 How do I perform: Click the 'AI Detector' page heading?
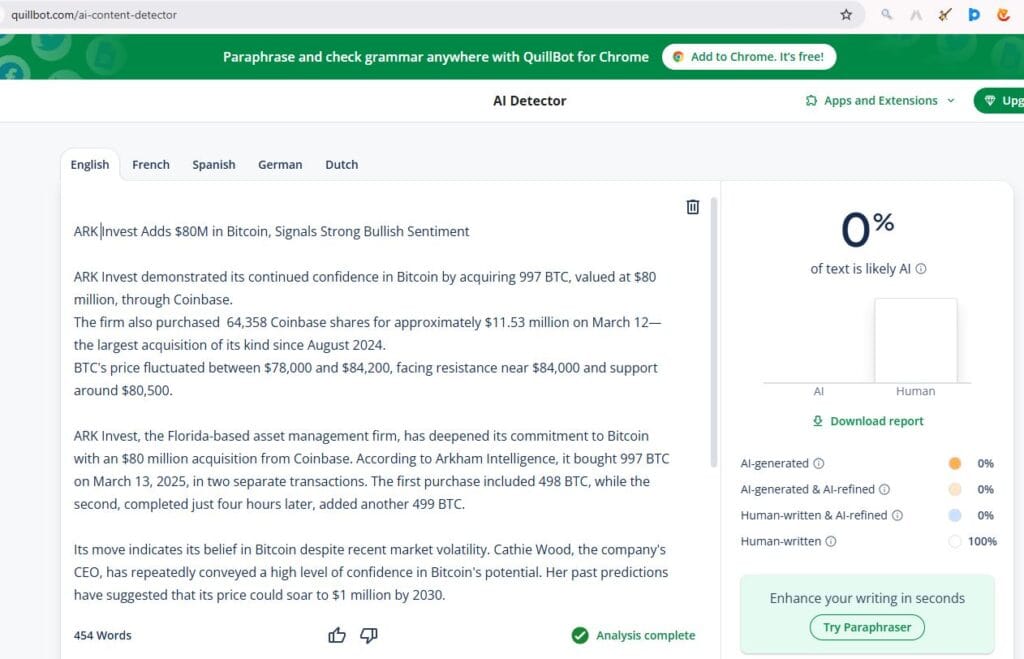coord(530,101)
